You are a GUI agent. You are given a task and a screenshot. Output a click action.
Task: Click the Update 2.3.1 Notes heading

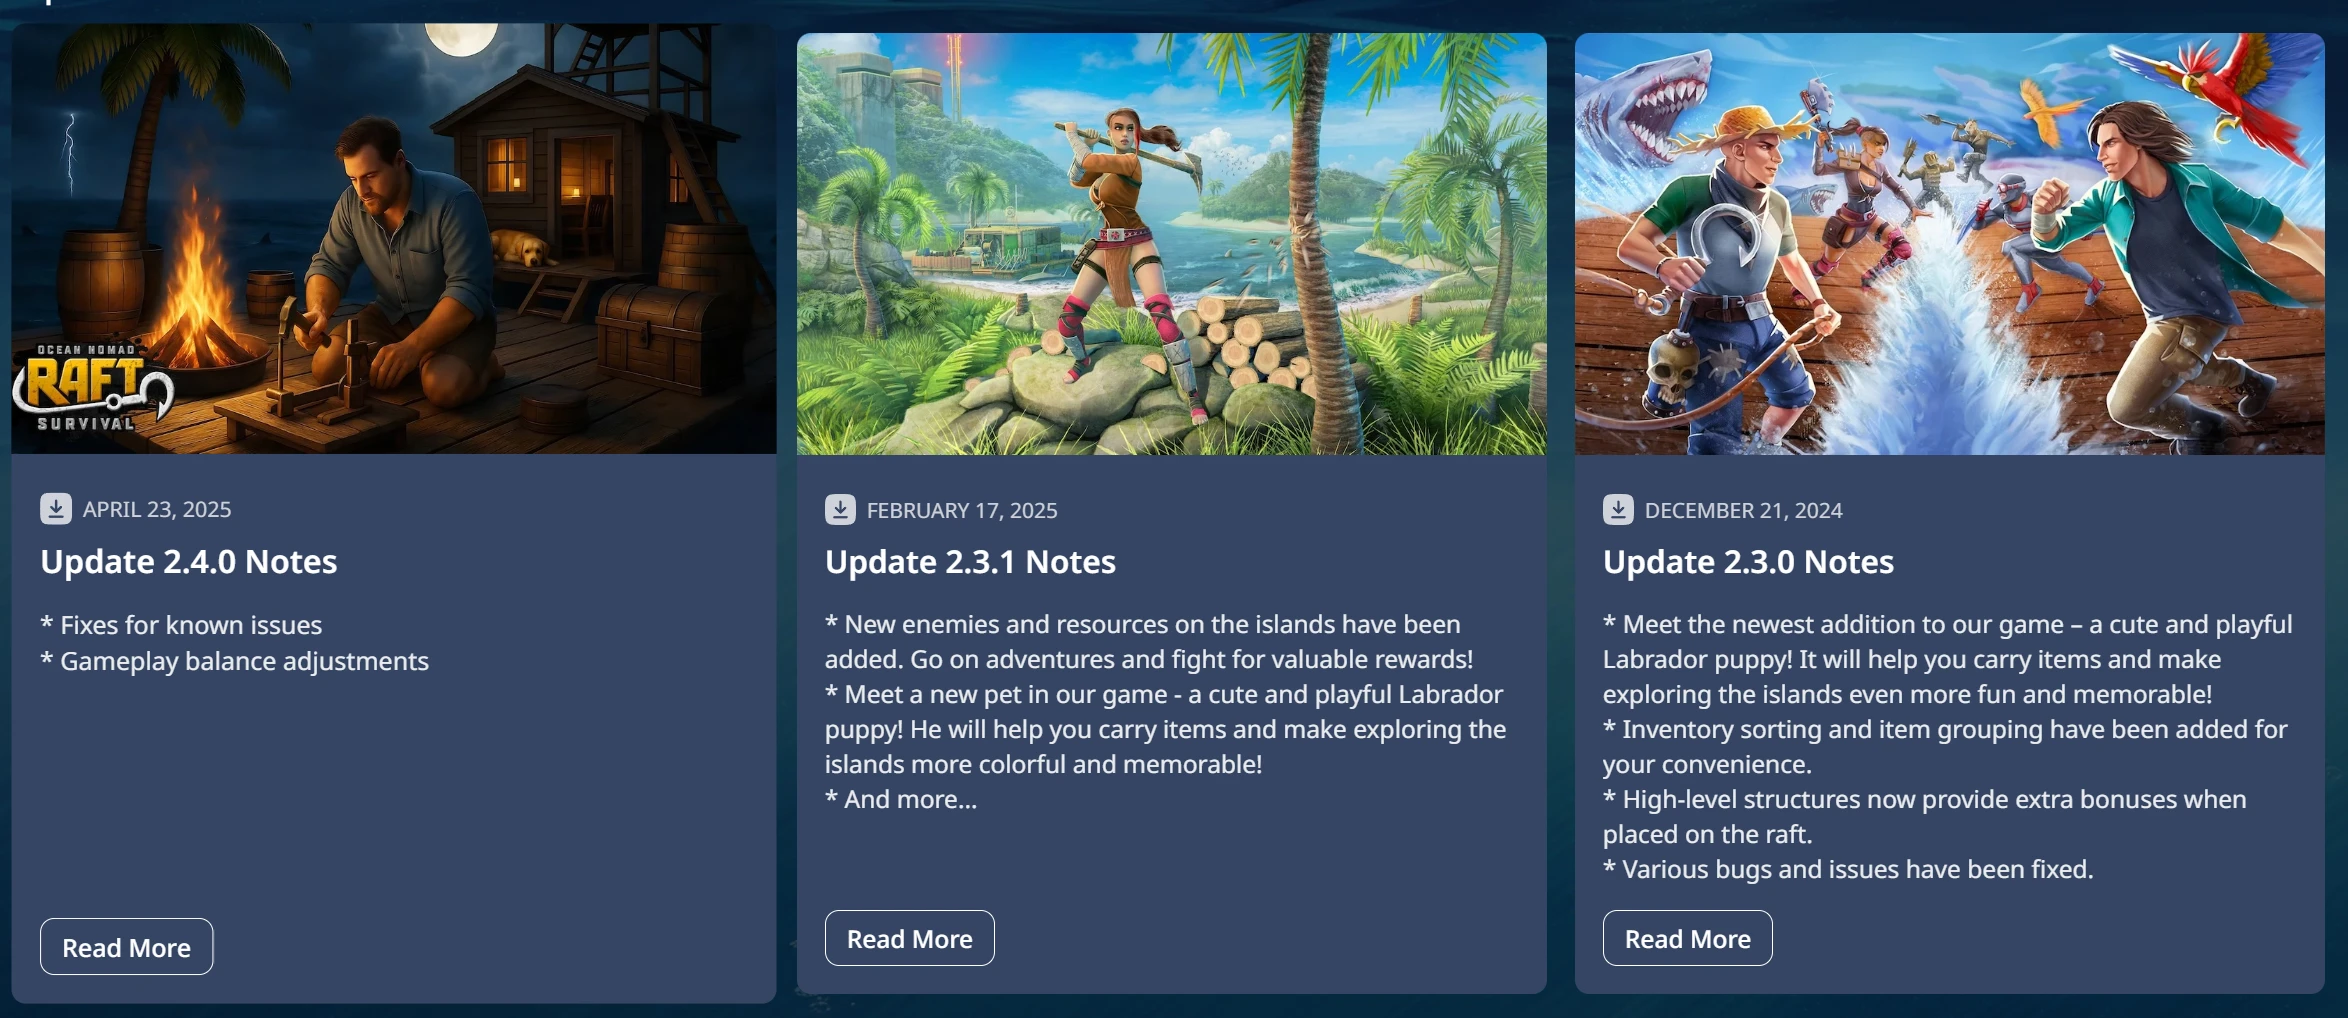(970, 562)
